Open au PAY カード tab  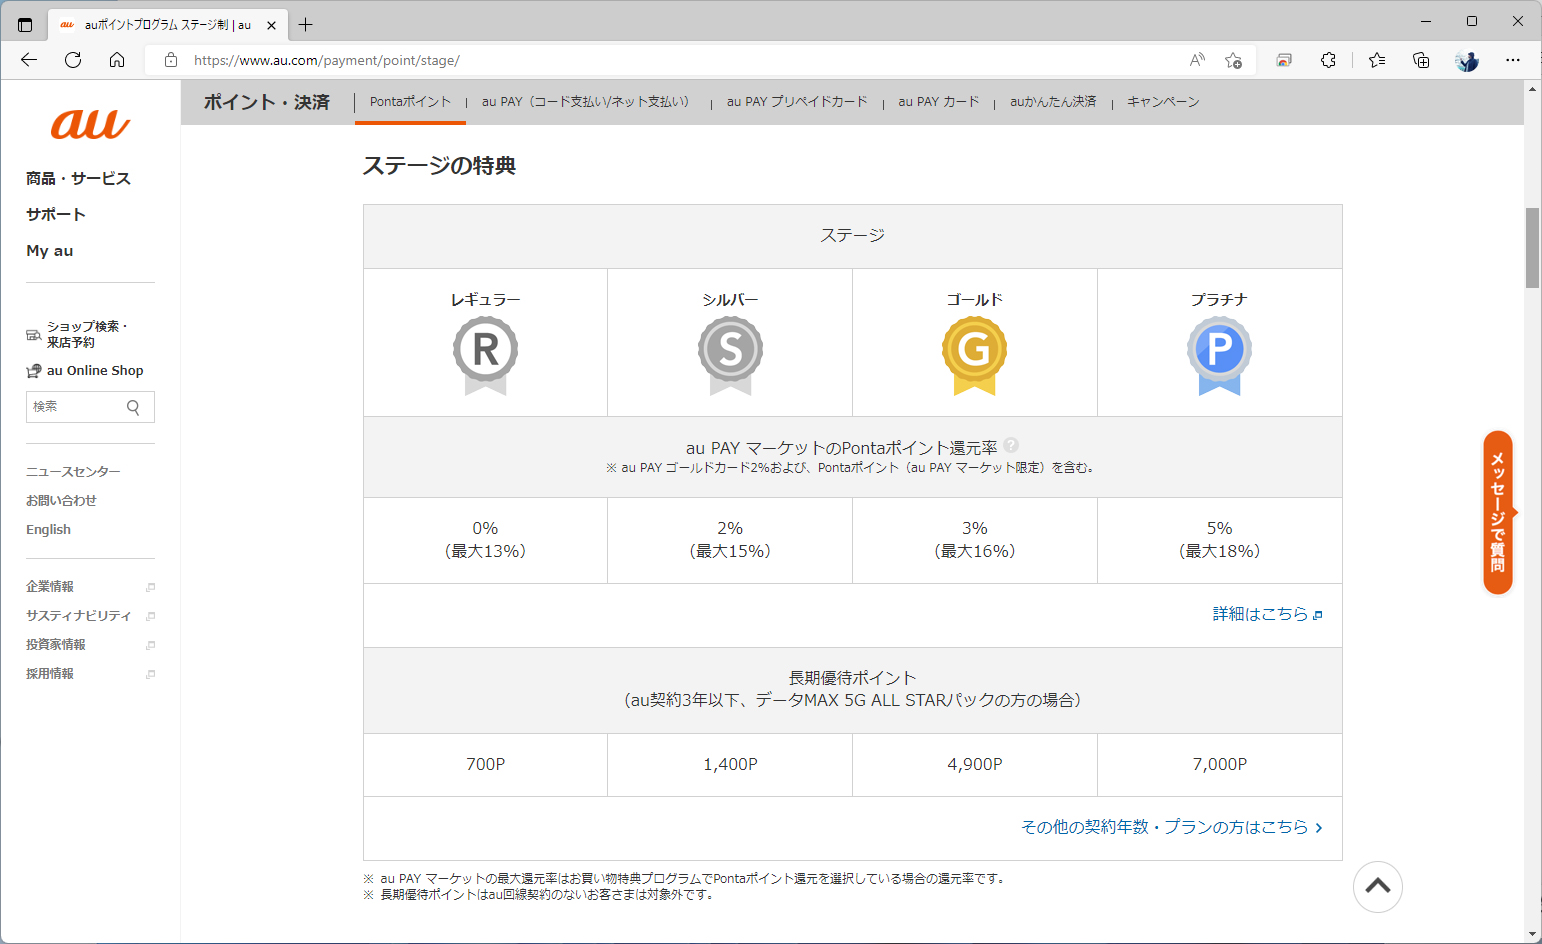click(939, 102)
